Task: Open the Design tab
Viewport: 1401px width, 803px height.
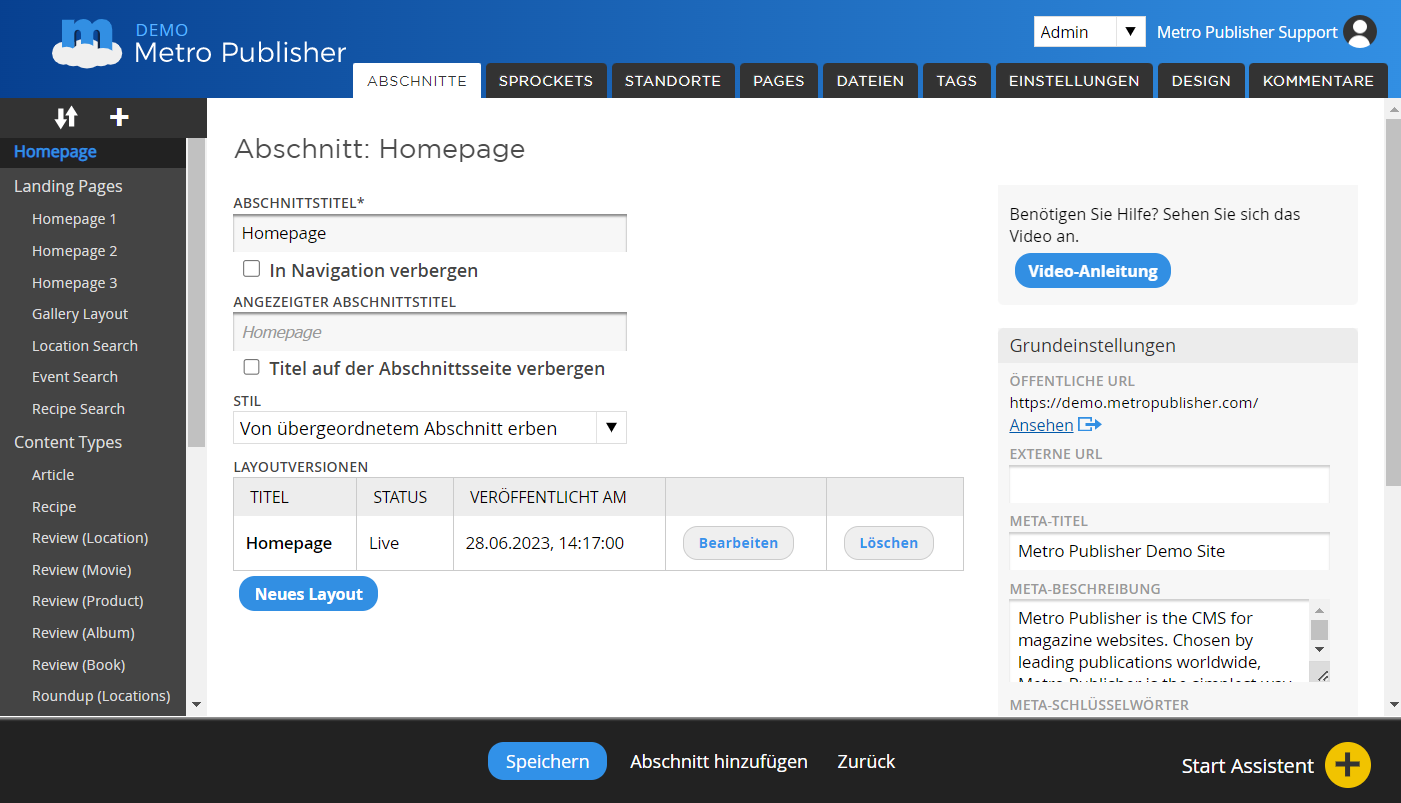Action: 1201,81
